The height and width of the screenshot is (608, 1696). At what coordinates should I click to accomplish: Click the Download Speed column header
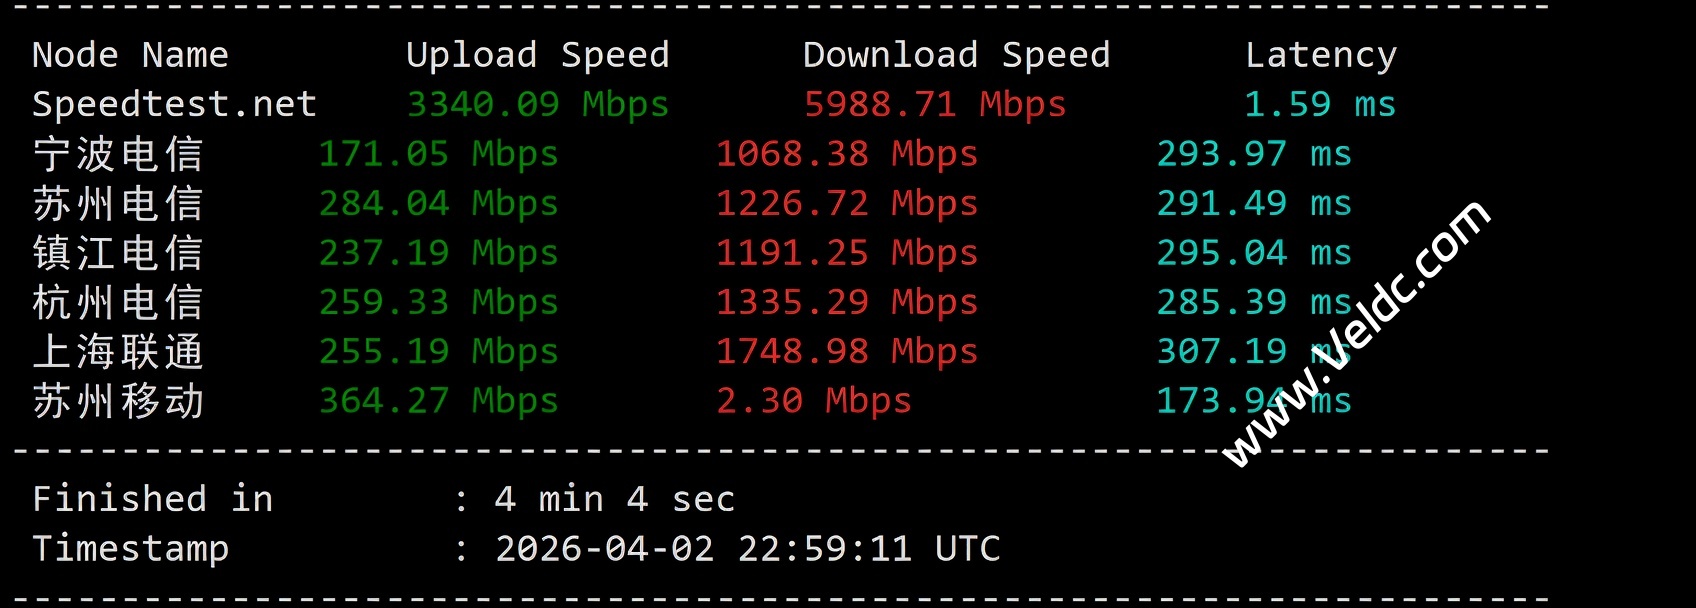click(x=956, y=55)
